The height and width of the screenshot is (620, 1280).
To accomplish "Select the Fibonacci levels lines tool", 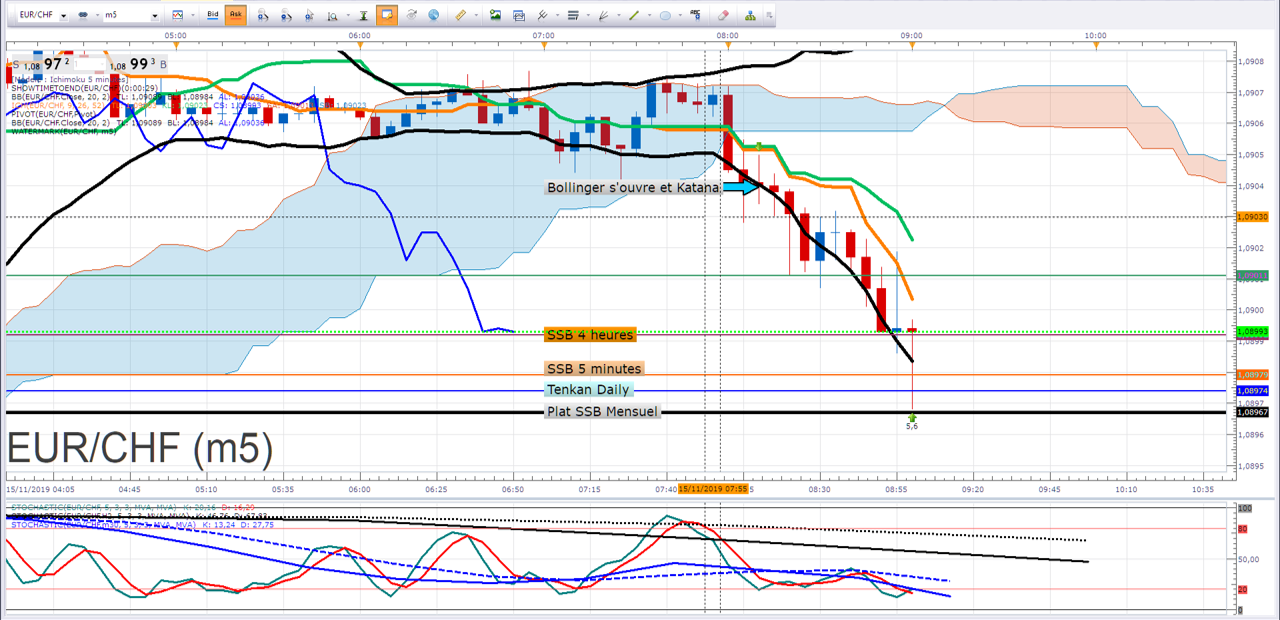I will pos(573,15).
